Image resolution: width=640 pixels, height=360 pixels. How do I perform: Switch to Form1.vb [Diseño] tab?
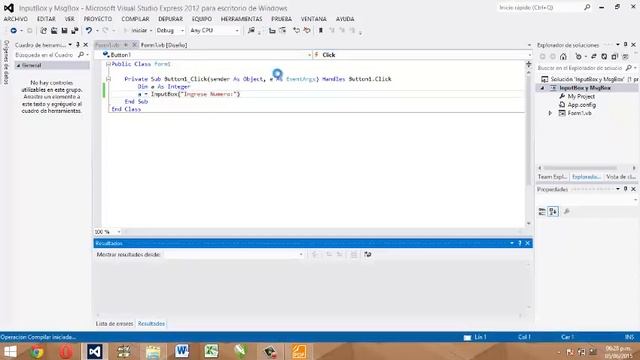point(164,45)
